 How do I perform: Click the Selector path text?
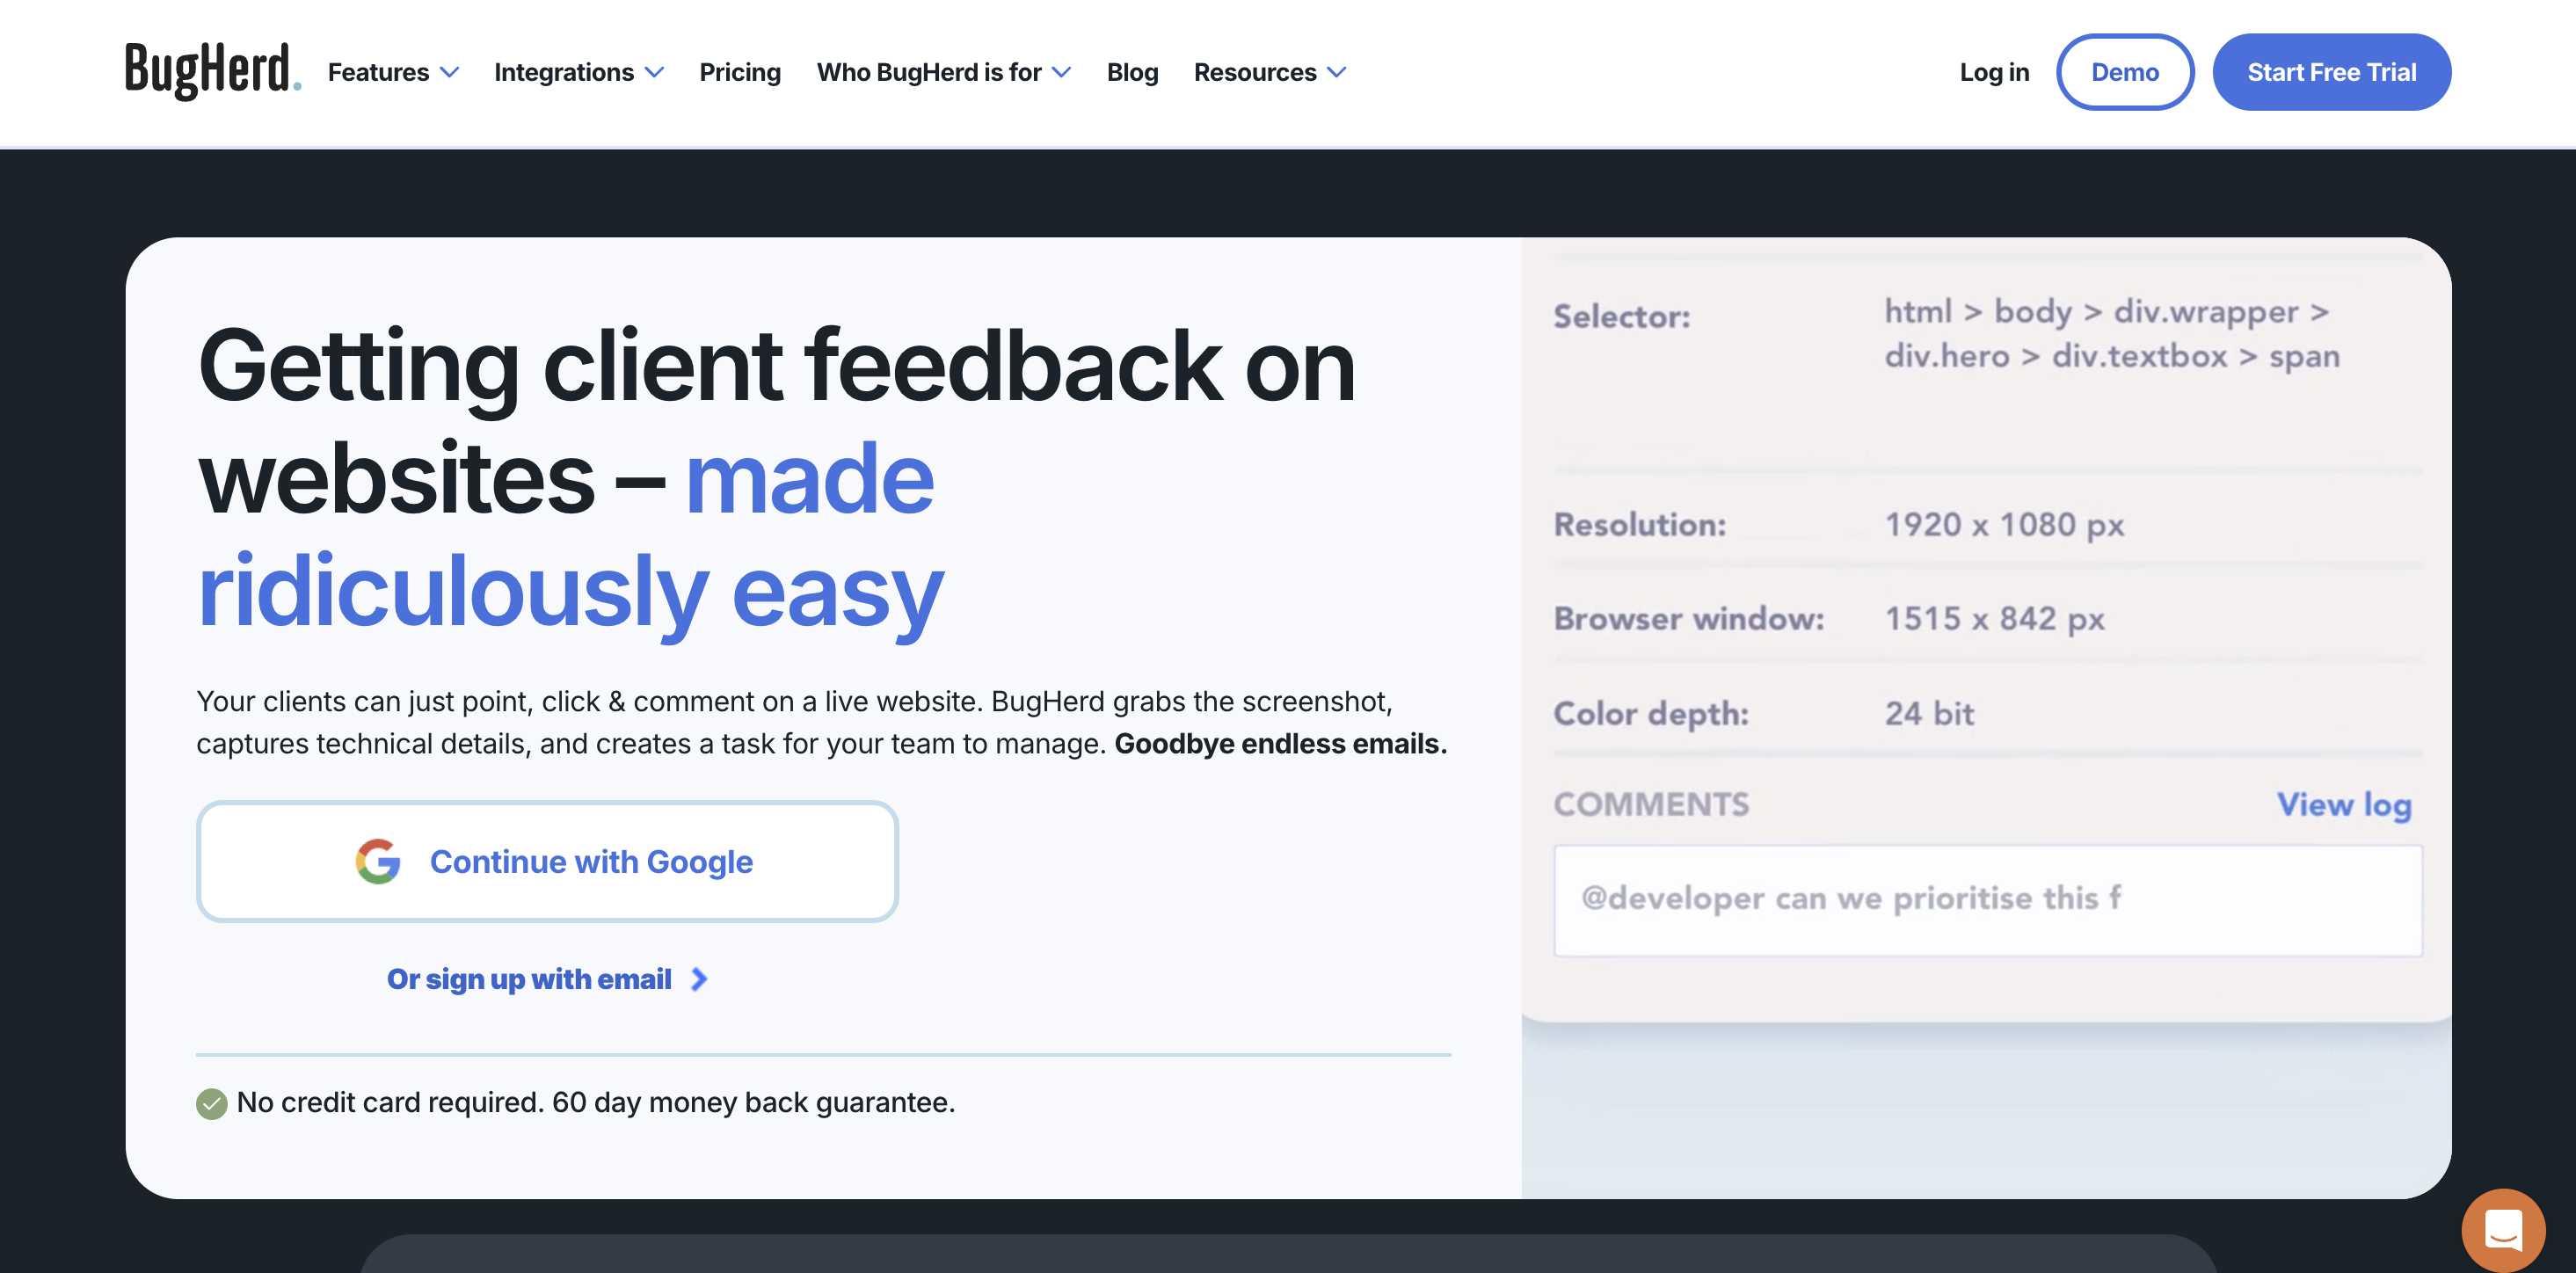2112,334
